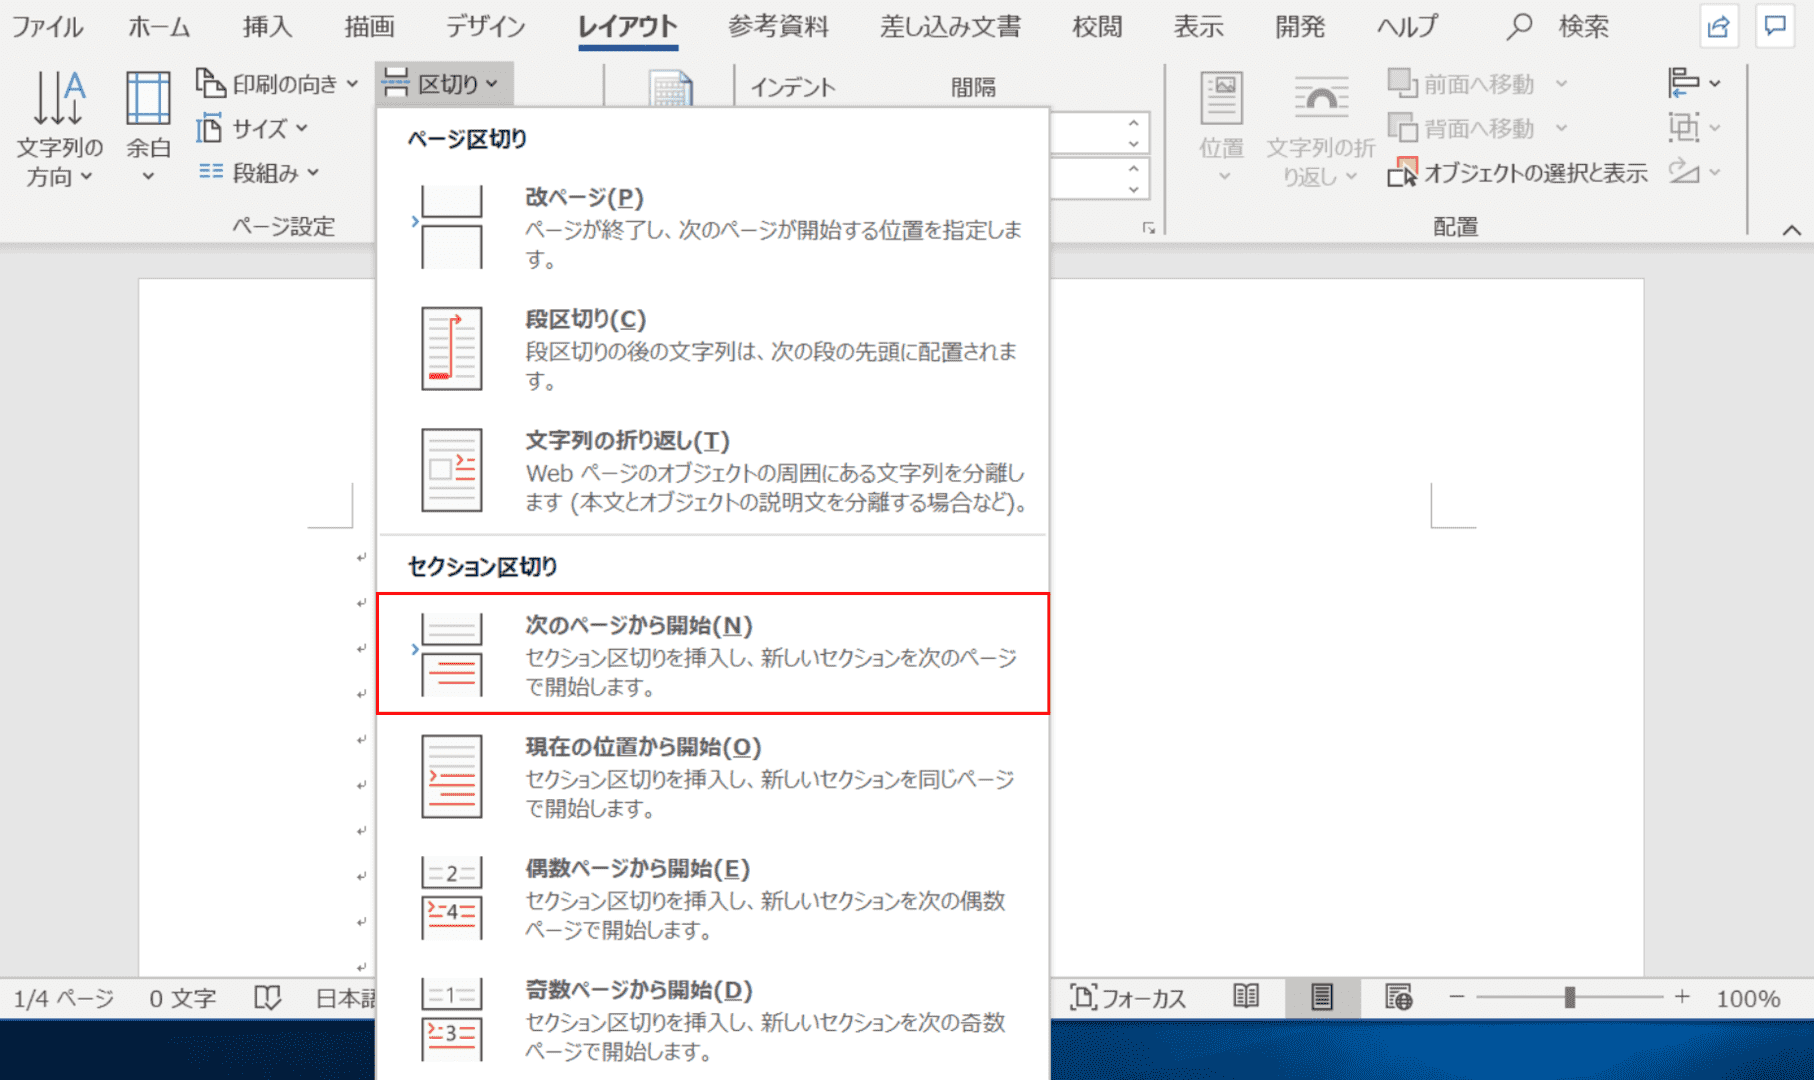1814x1080 pixels.
Task: Switch to read mode view icon
Action: 1246,997
